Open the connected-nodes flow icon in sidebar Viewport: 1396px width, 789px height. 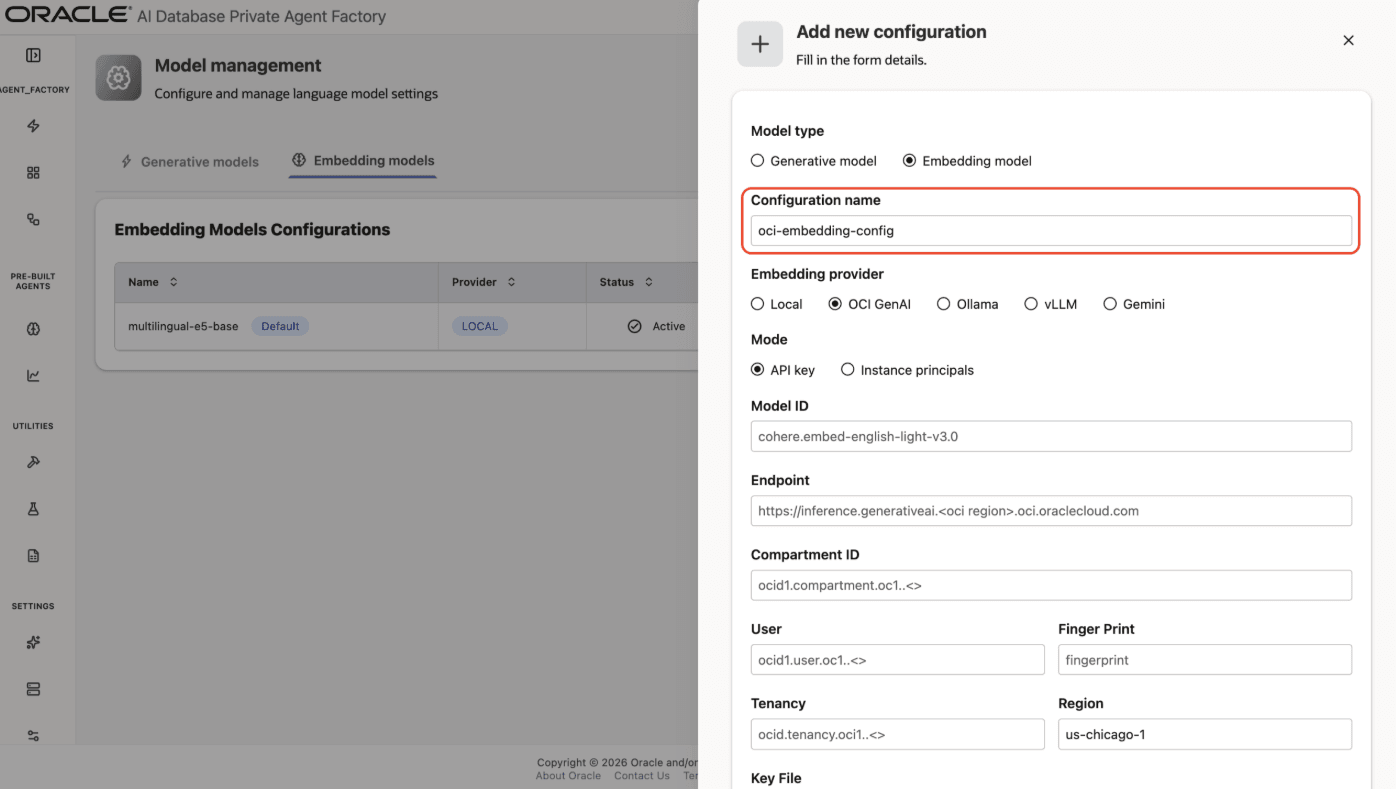tap(33, 219)
